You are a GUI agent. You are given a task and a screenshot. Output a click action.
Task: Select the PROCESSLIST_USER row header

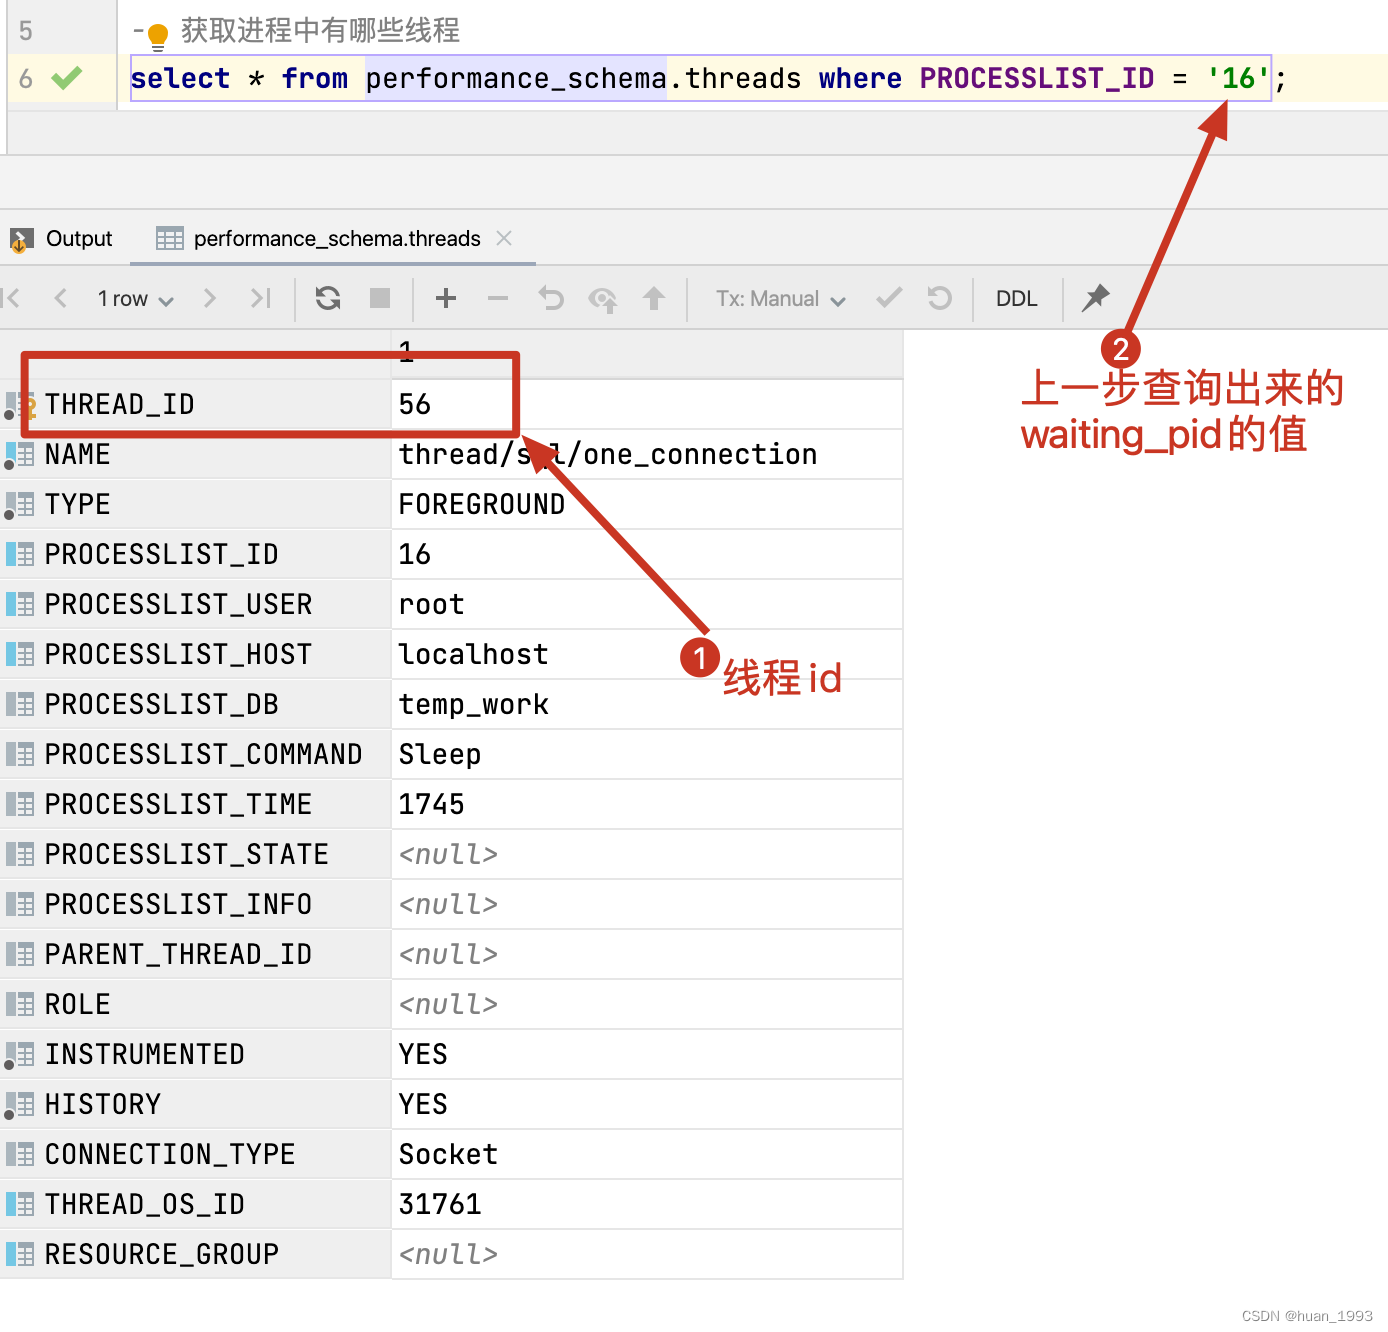point(196,604)
